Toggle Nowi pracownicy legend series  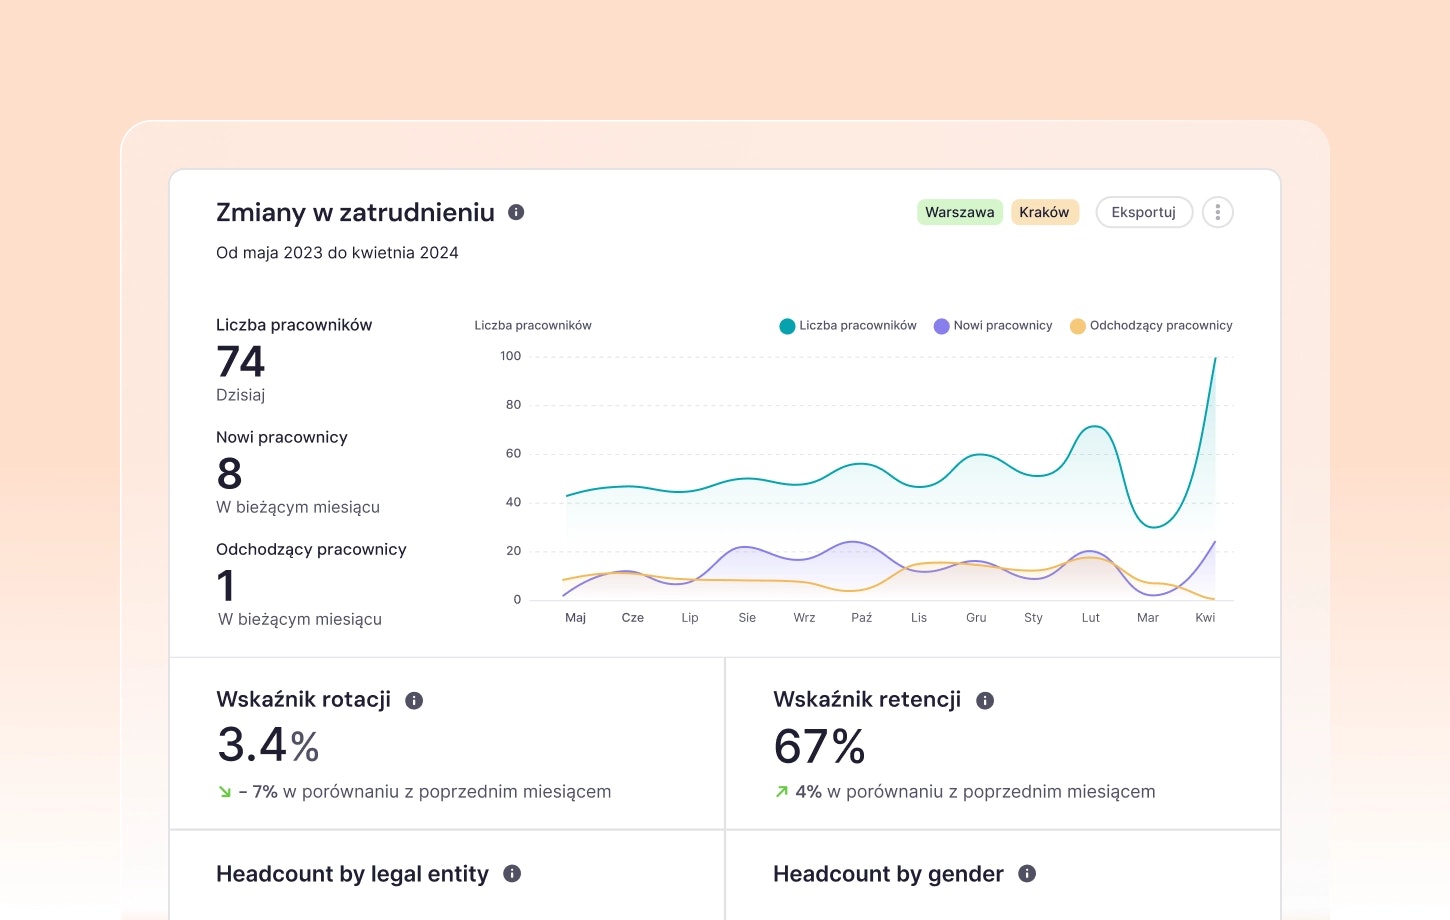click(x=993, y=326)
